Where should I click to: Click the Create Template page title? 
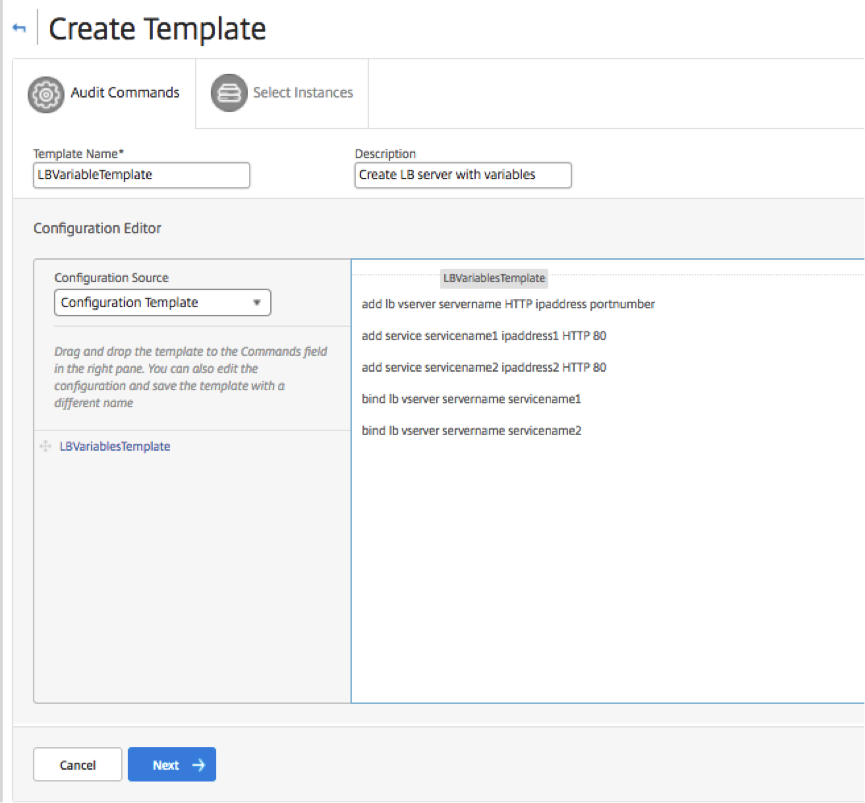pyautogui.click(x=157, y=29)
